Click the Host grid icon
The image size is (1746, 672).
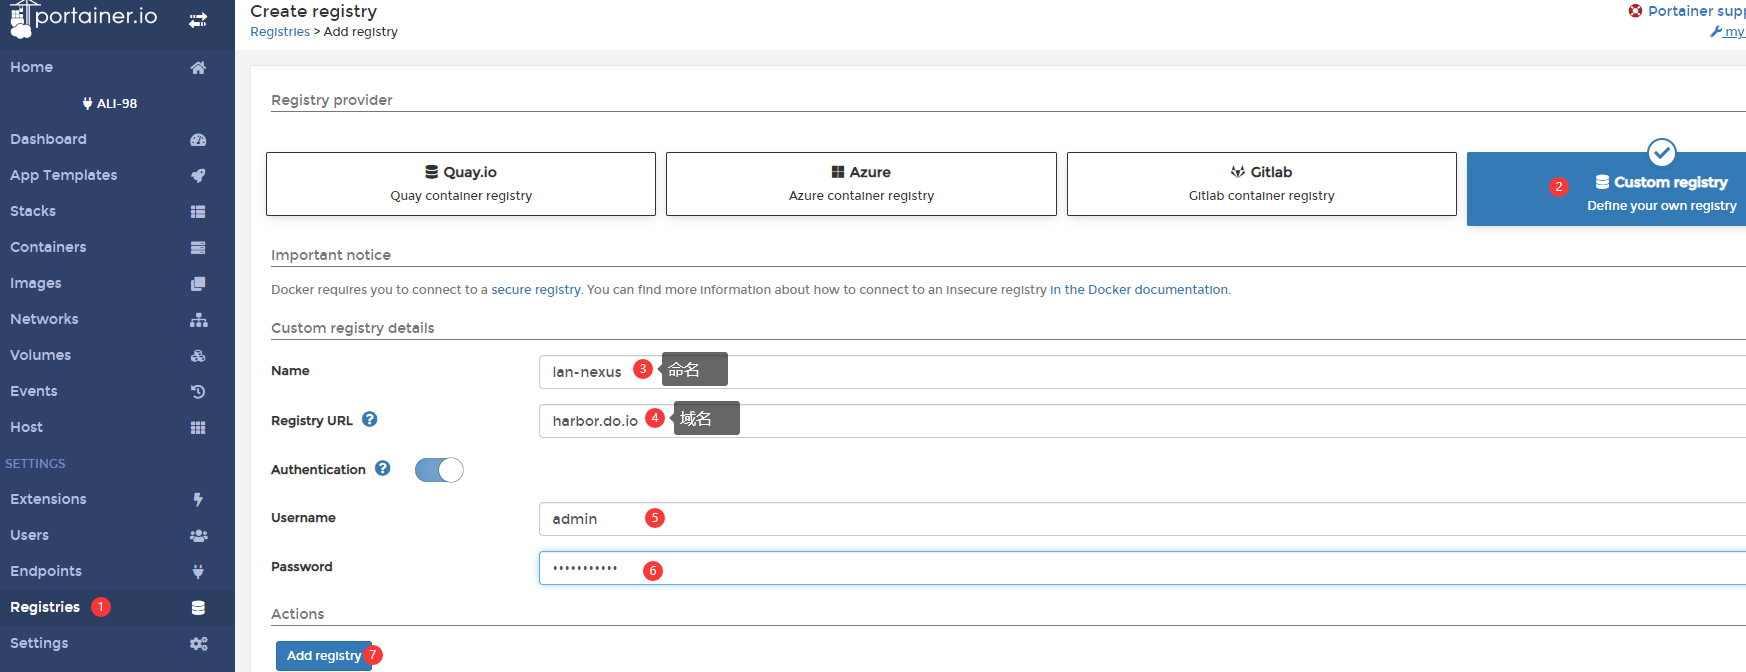[198, 428]
